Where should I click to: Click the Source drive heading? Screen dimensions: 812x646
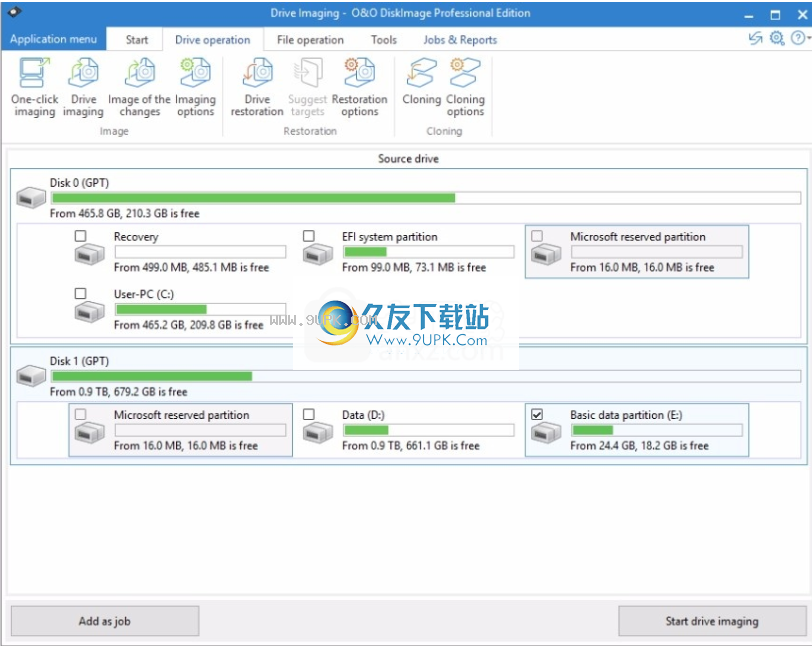pyautogui.click(x=408, y=159)
